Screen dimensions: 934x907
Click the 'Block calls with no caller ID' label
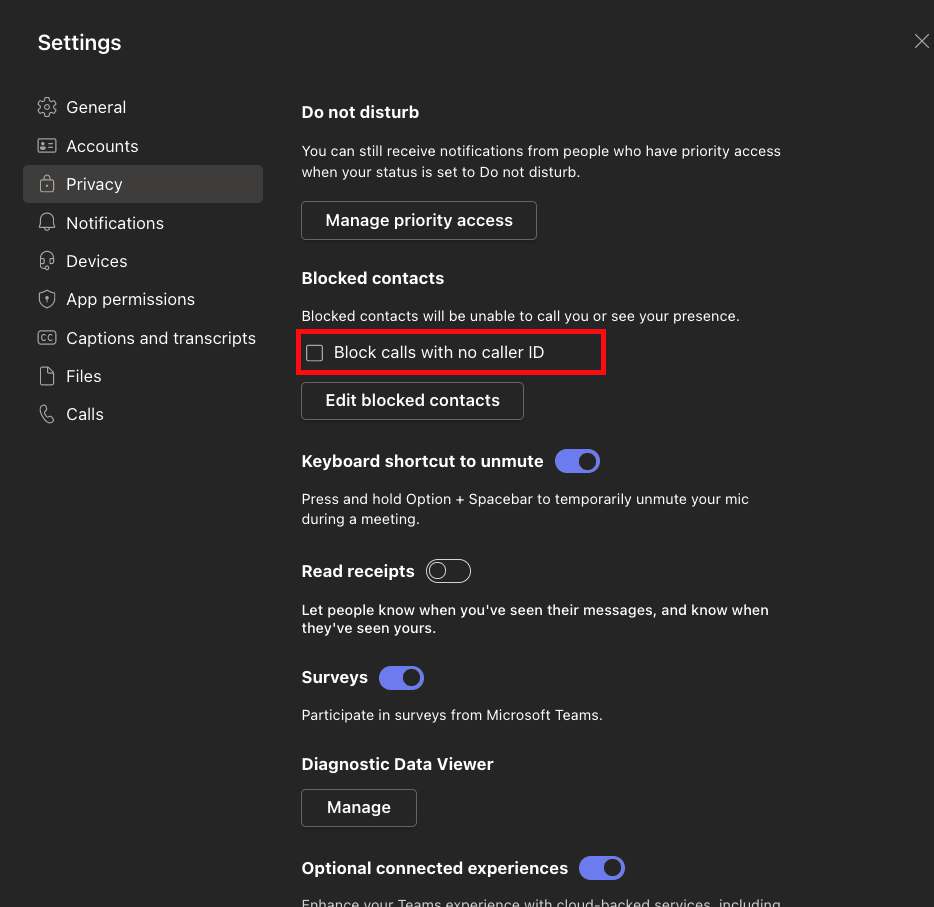(x=438, y=353)
